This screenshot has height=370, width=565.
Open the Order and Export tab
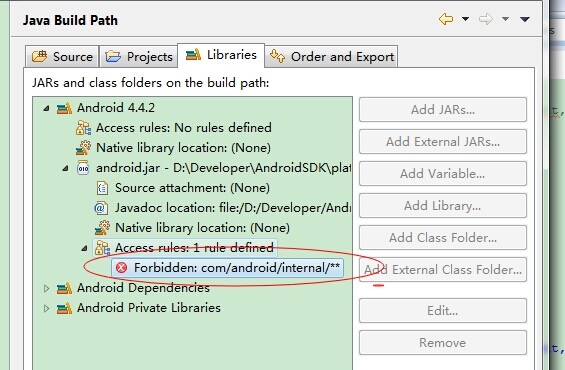(332, 57)
